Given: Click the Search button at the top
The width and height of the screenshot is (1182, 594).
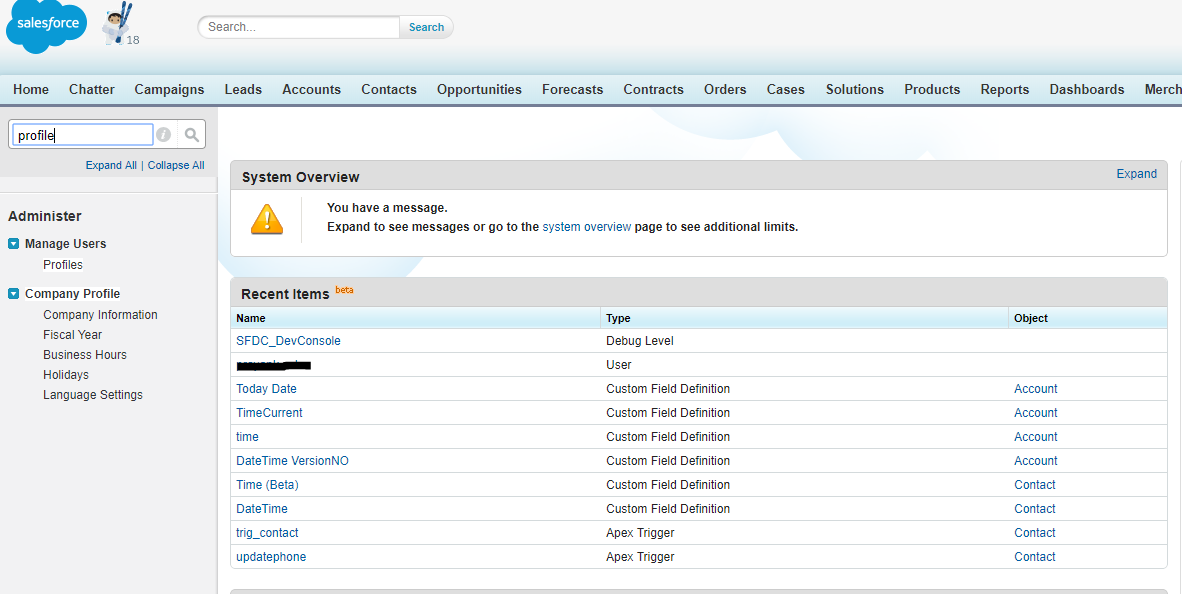Looking at the screenshot, I should click(x=426, y=27).
